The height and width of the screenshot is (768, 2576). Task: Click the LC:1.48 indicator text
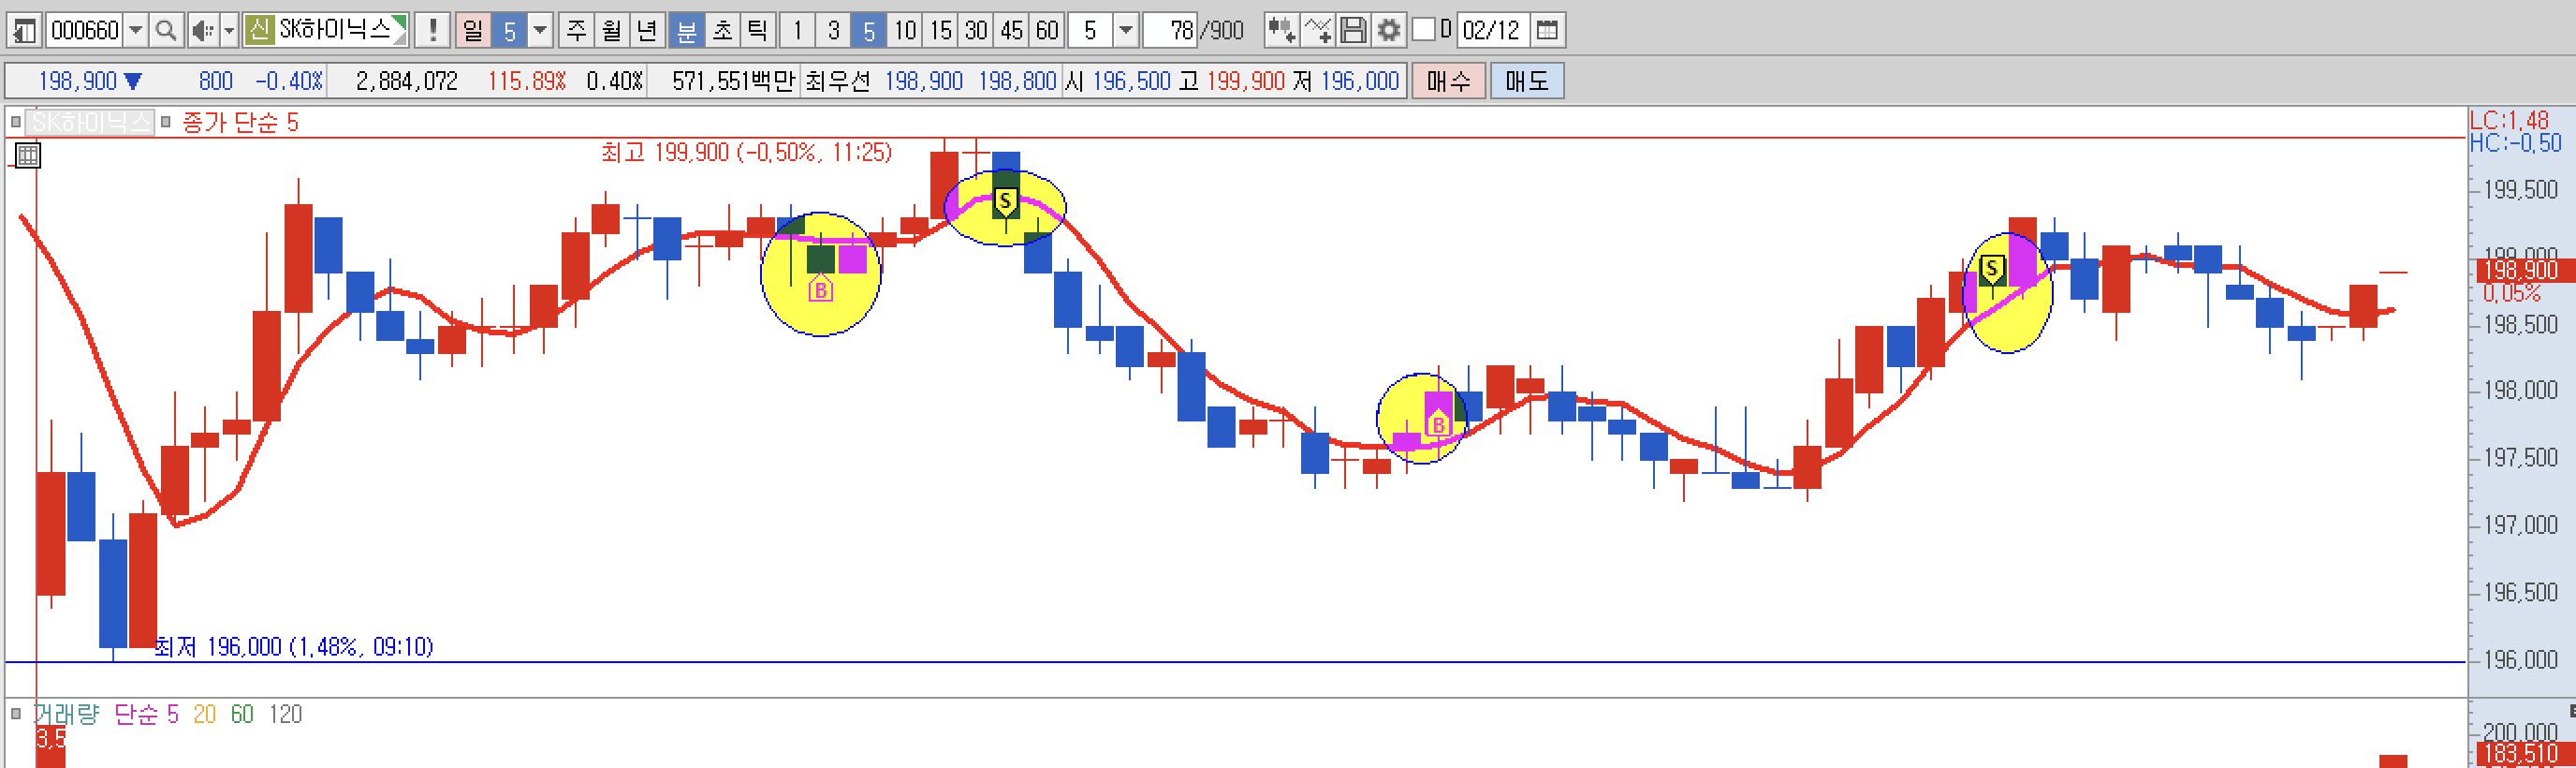(x=2509, y=120)
